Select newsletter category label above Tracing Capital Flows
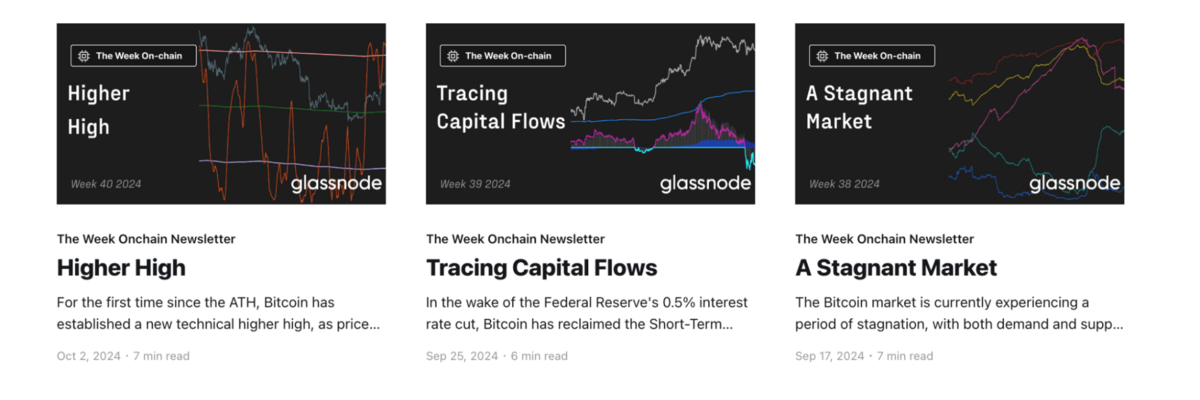This screenshot has height=400, width=1200. pos(515,239)
